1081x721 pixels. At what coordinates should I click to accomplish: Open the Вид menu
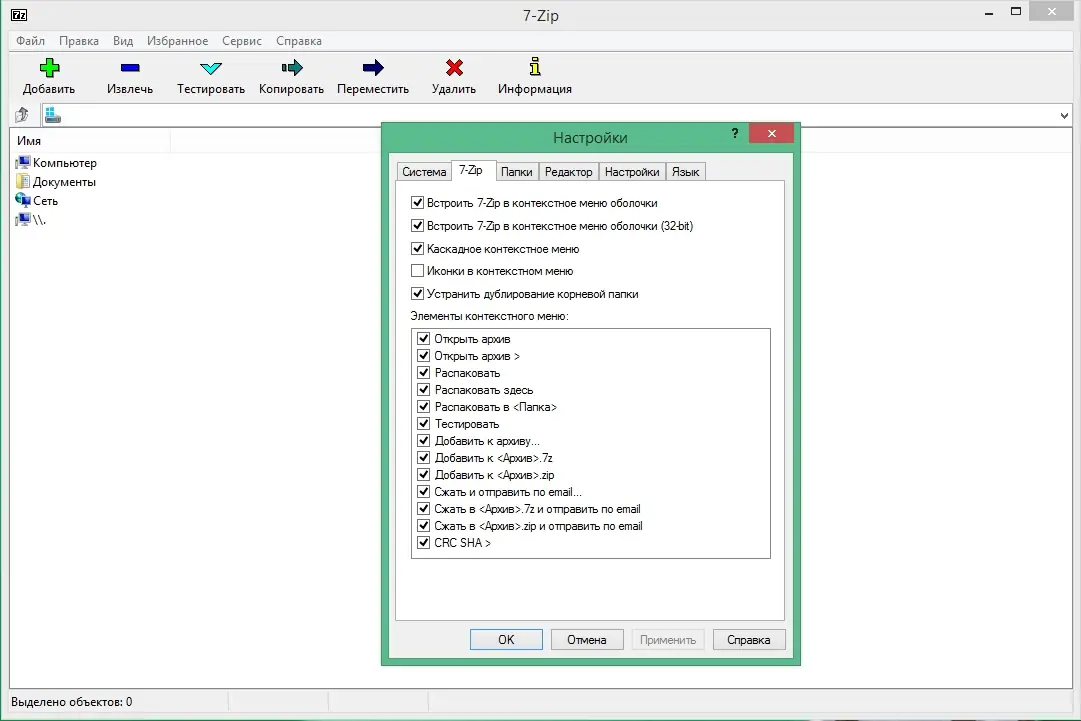(123, 41)
